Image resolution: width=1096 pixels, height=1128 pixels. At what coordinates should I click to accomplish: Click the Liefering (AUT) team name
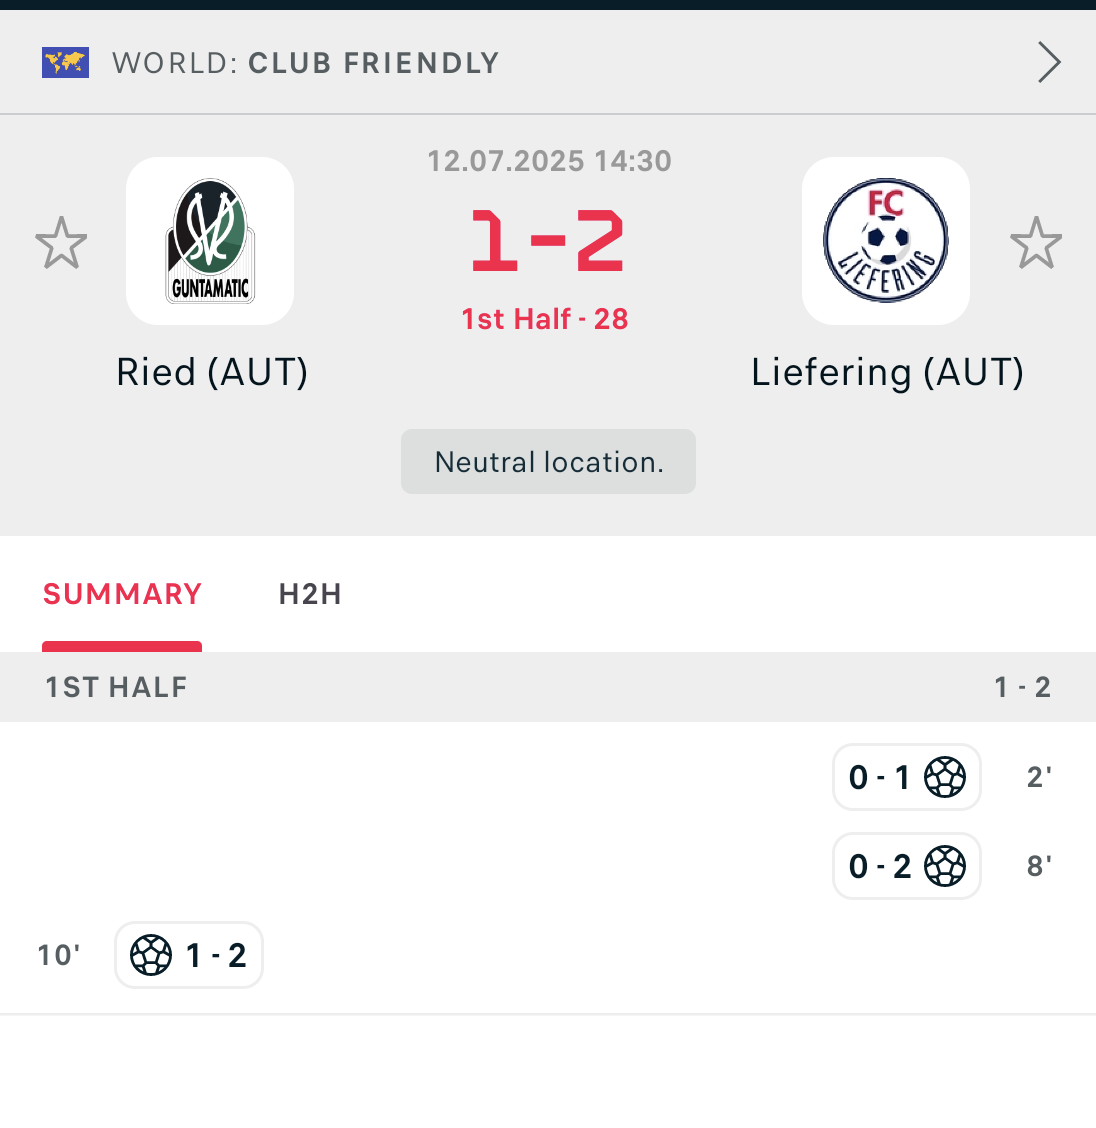pyautogui.click(x=887, y=372)
